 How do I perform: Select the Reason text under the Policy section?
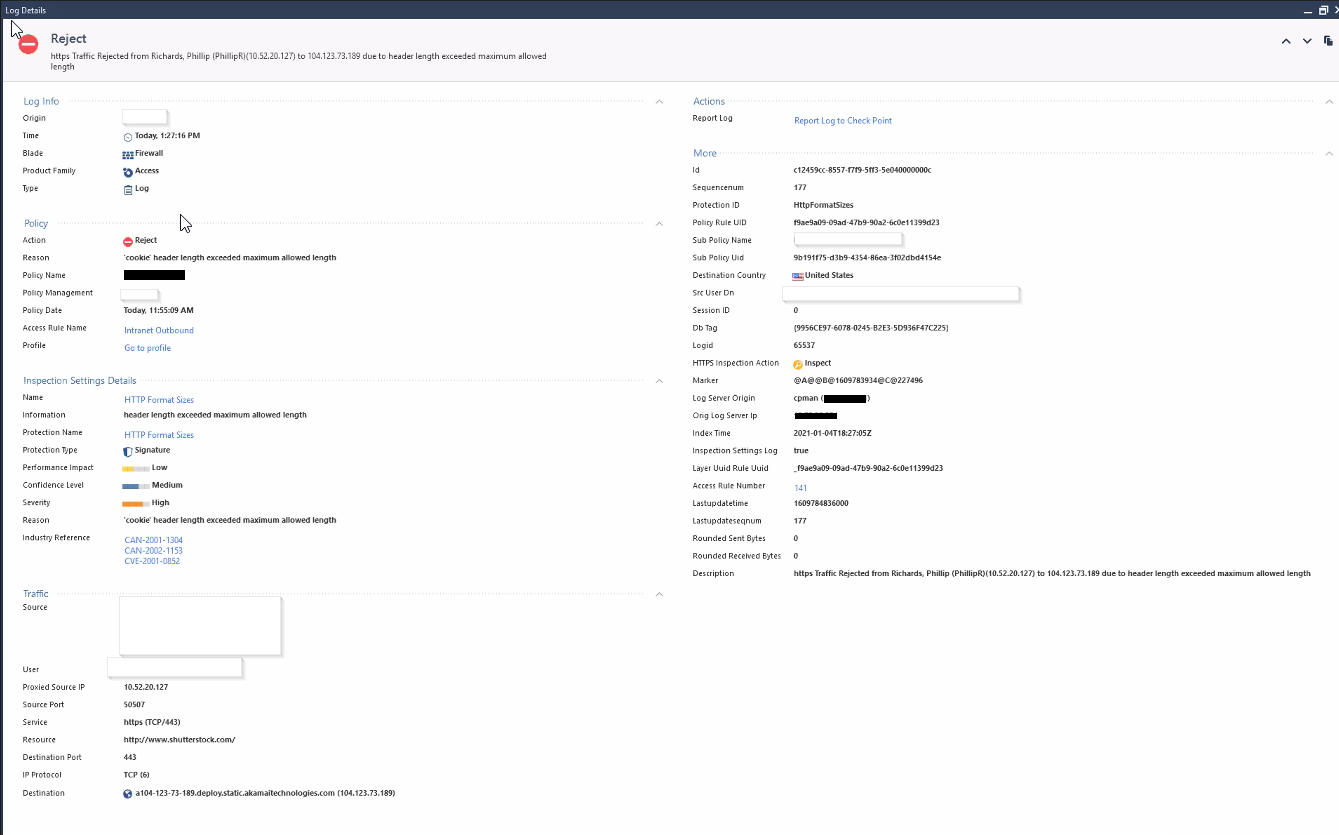coord(230,258)
